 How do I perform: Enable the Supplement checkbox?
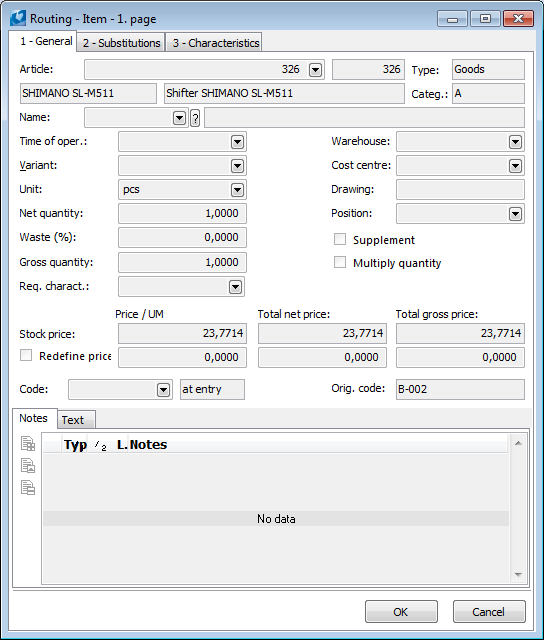pos(340,239)
